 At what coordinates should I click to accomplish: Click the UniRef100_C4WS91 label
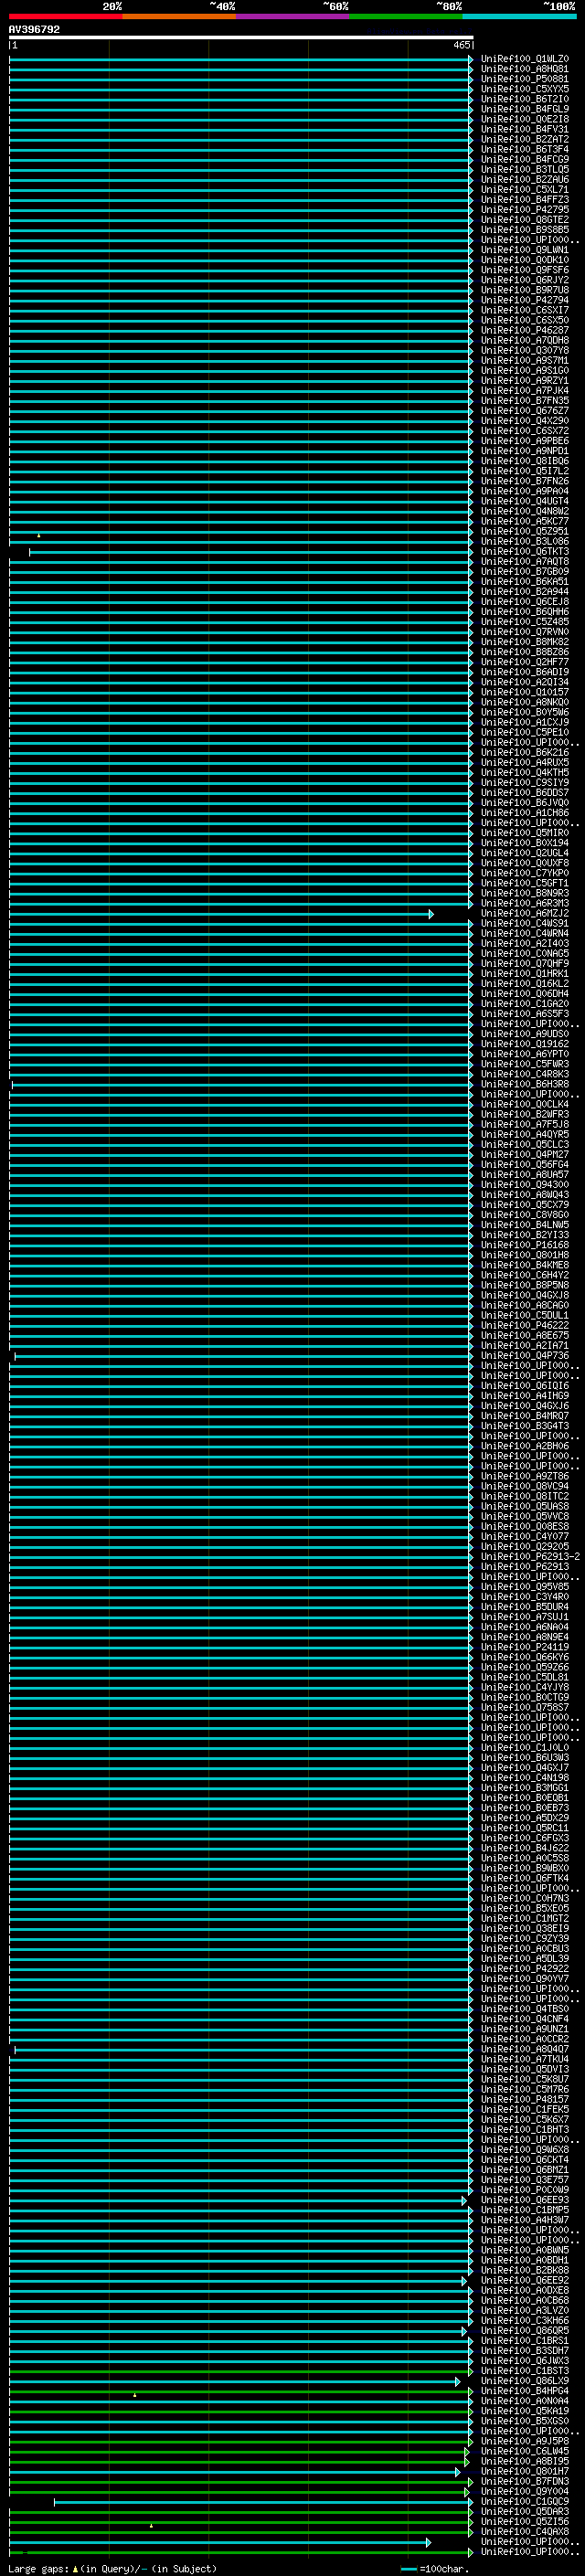524,924
